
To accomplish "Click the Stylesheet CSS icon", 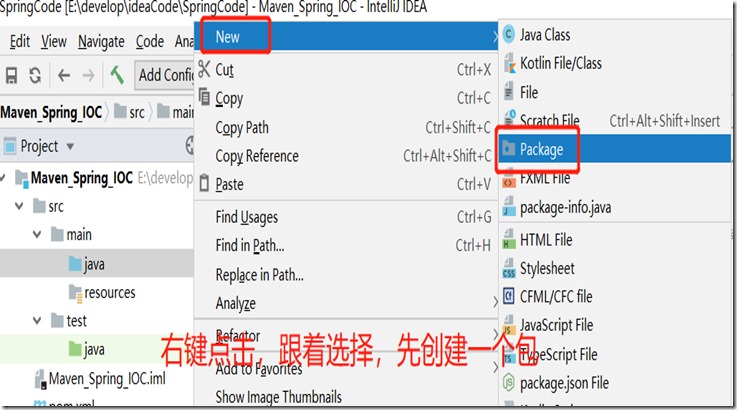I will click(x=509, y=268).
